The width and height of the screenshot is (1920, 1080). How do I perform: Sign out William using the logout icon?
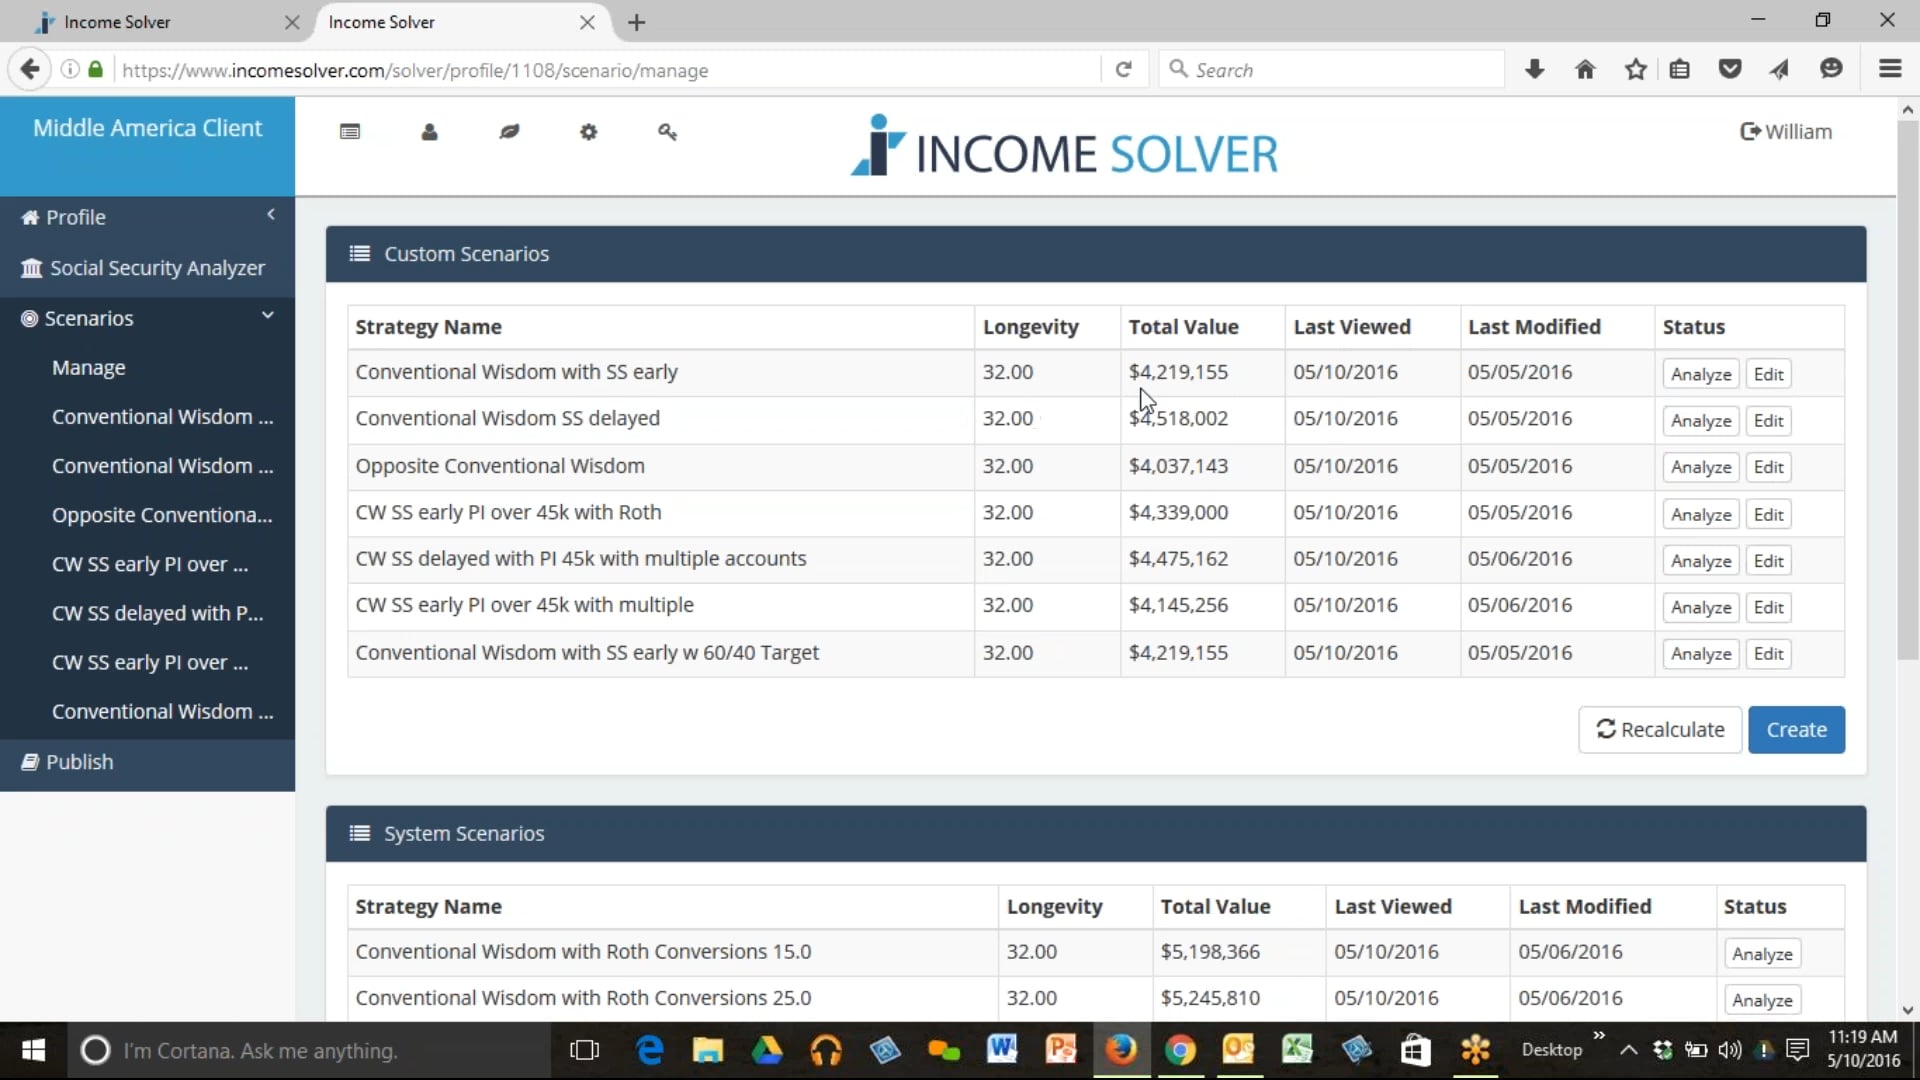(x=1749, y=131)
